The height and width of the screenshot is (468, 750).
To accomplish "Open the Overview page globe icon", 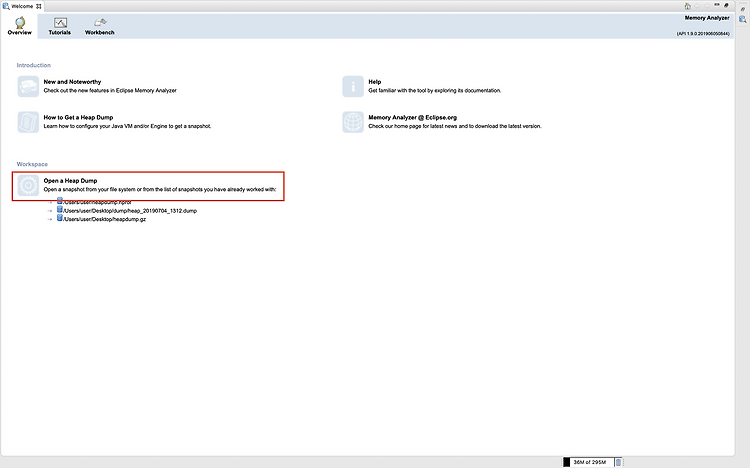I will pos(20,22).
